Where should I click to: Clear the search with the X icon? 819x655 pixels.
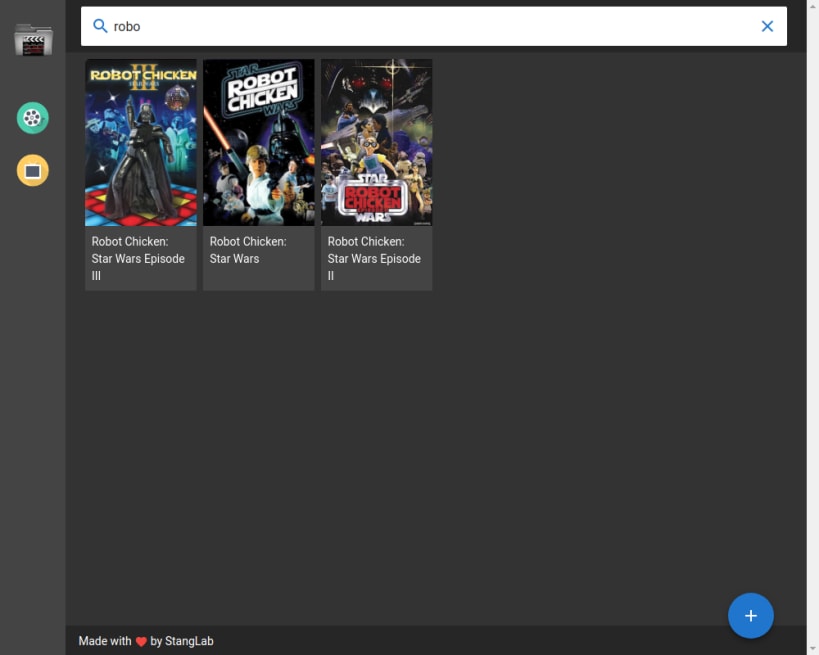tap(767, 26)
